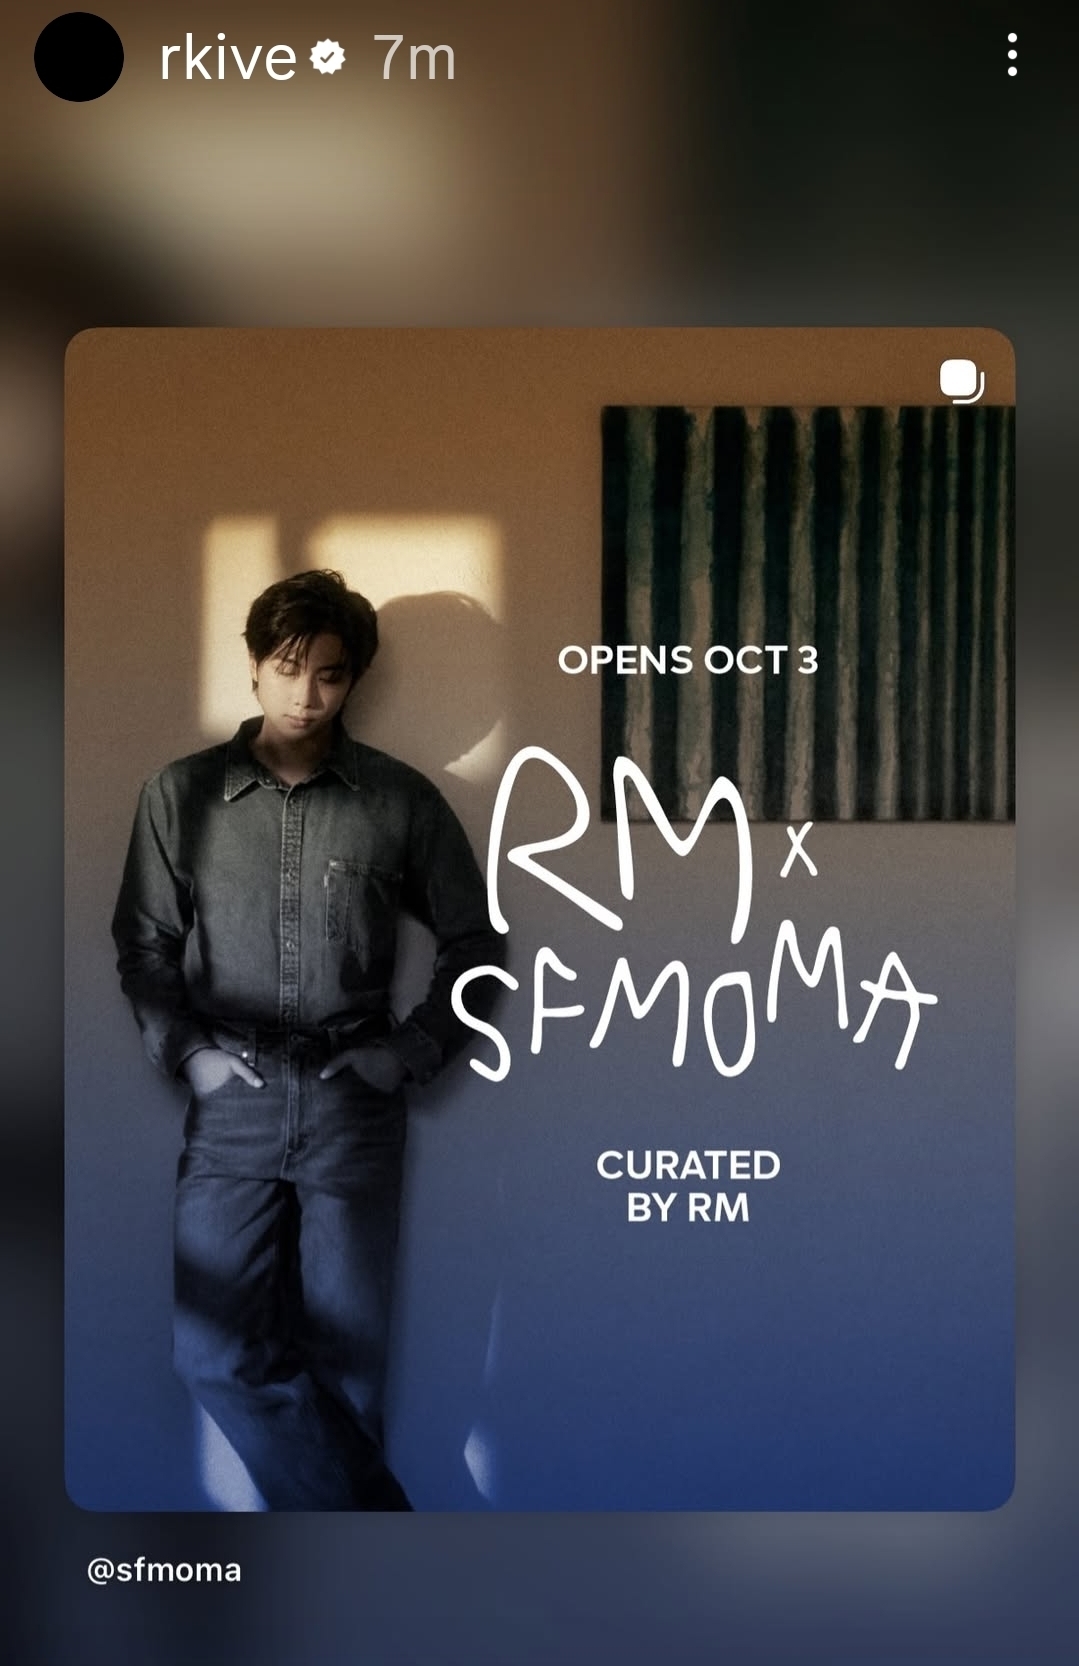Tap the carousel multi-image icon on post

click(961, 381)
